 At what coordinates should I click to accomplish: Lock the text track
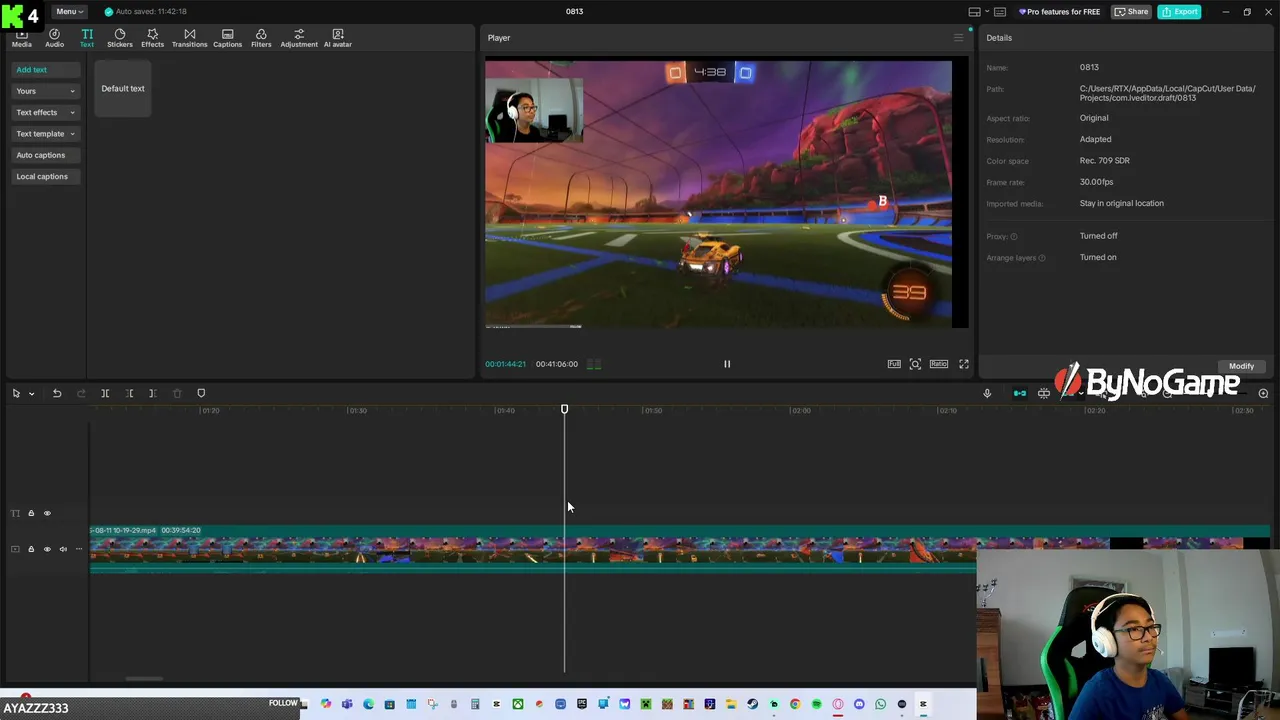(x=31, y=513)
